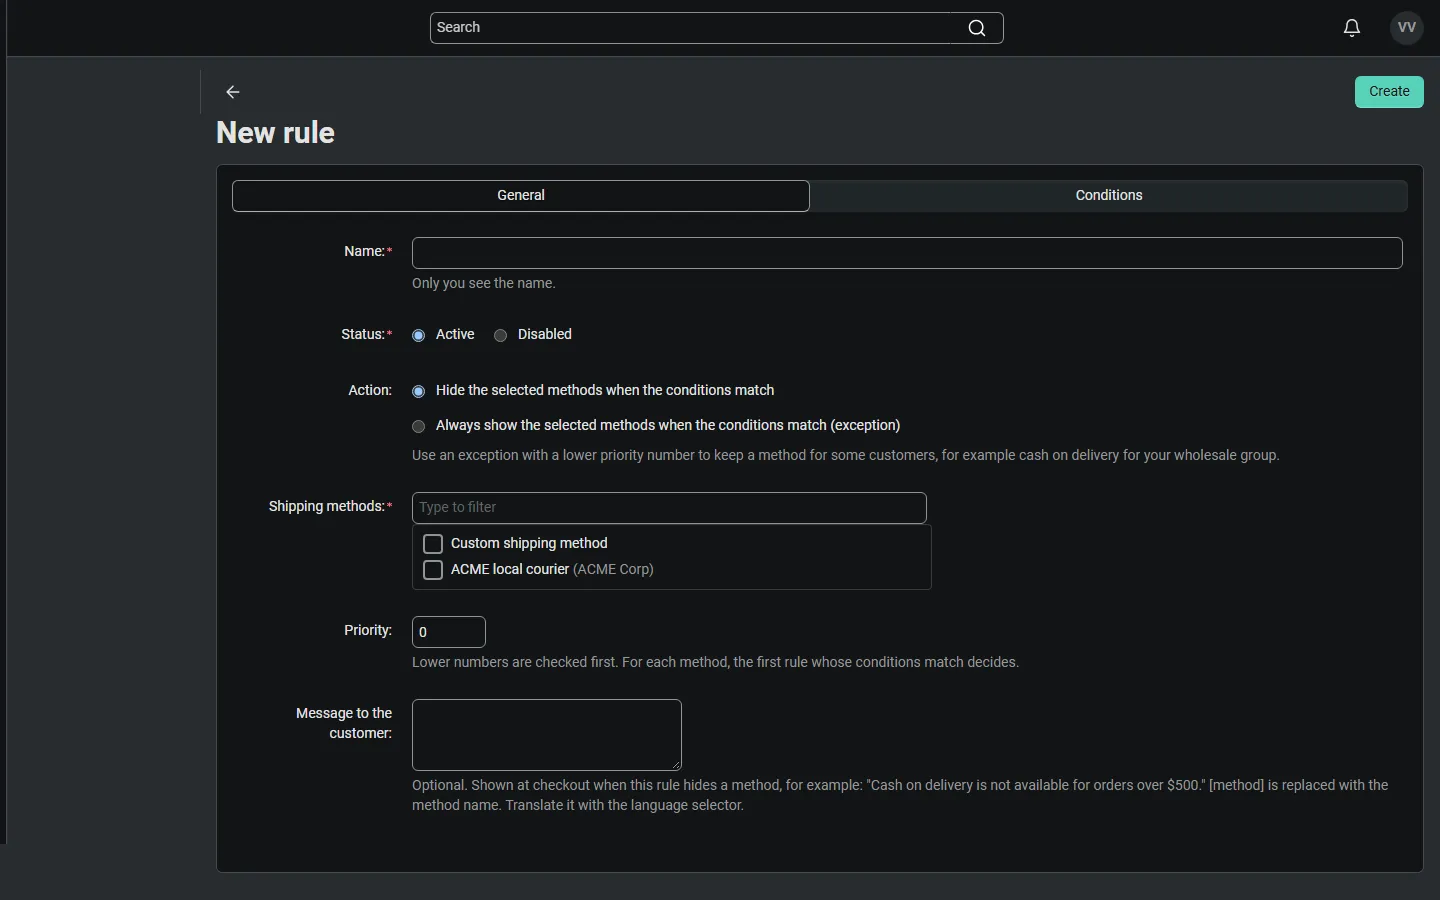This screenshot has width=1440, height=900.
Task: Check the ACME local courier checkbox
Action: pos(433,570)
